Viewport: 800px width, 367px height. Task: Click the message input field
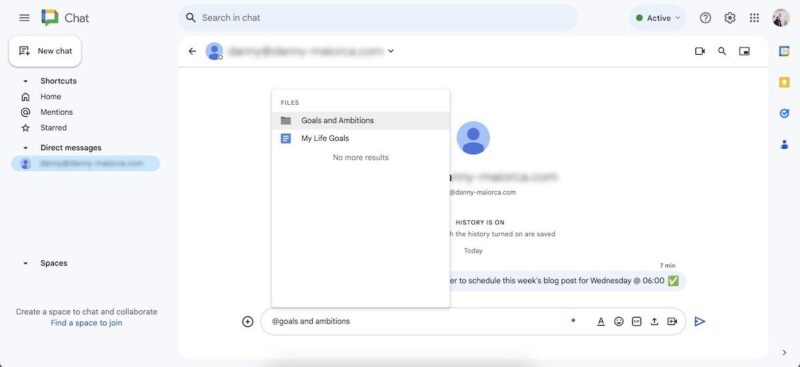(x=416, y=322)
